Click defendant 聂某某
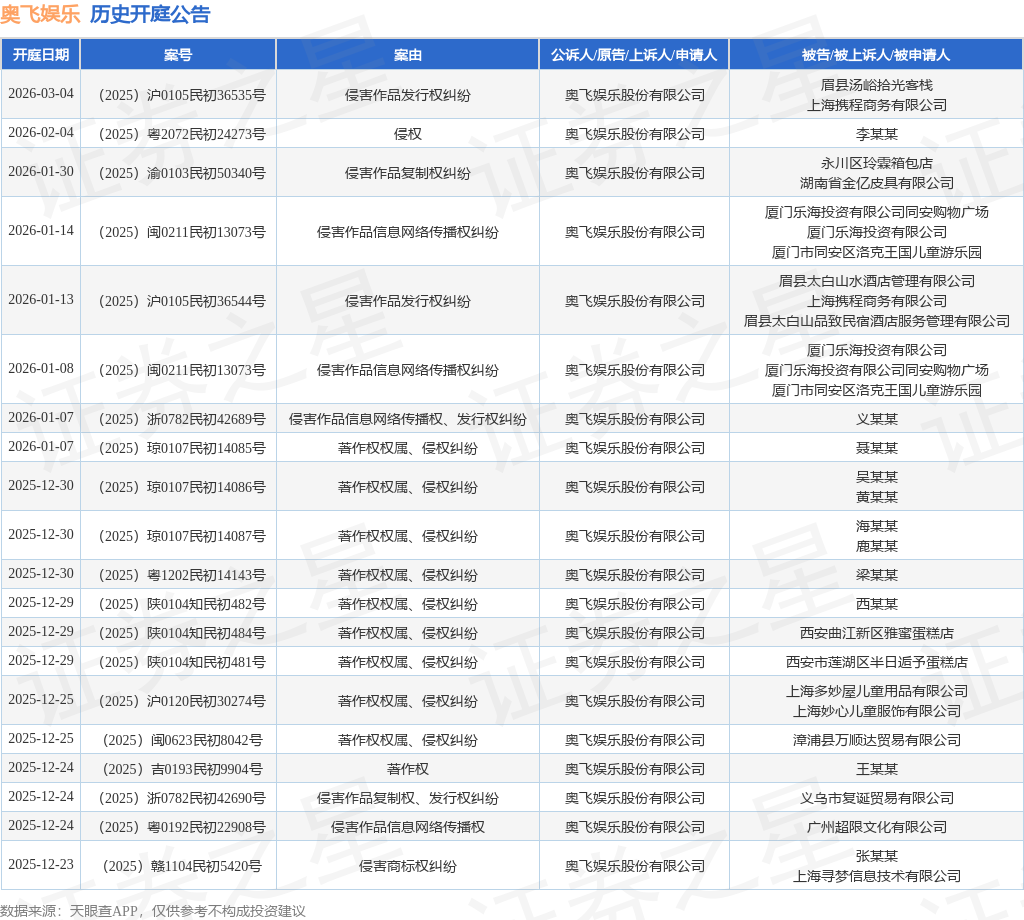1024x920 pixels. click(876, 449)
